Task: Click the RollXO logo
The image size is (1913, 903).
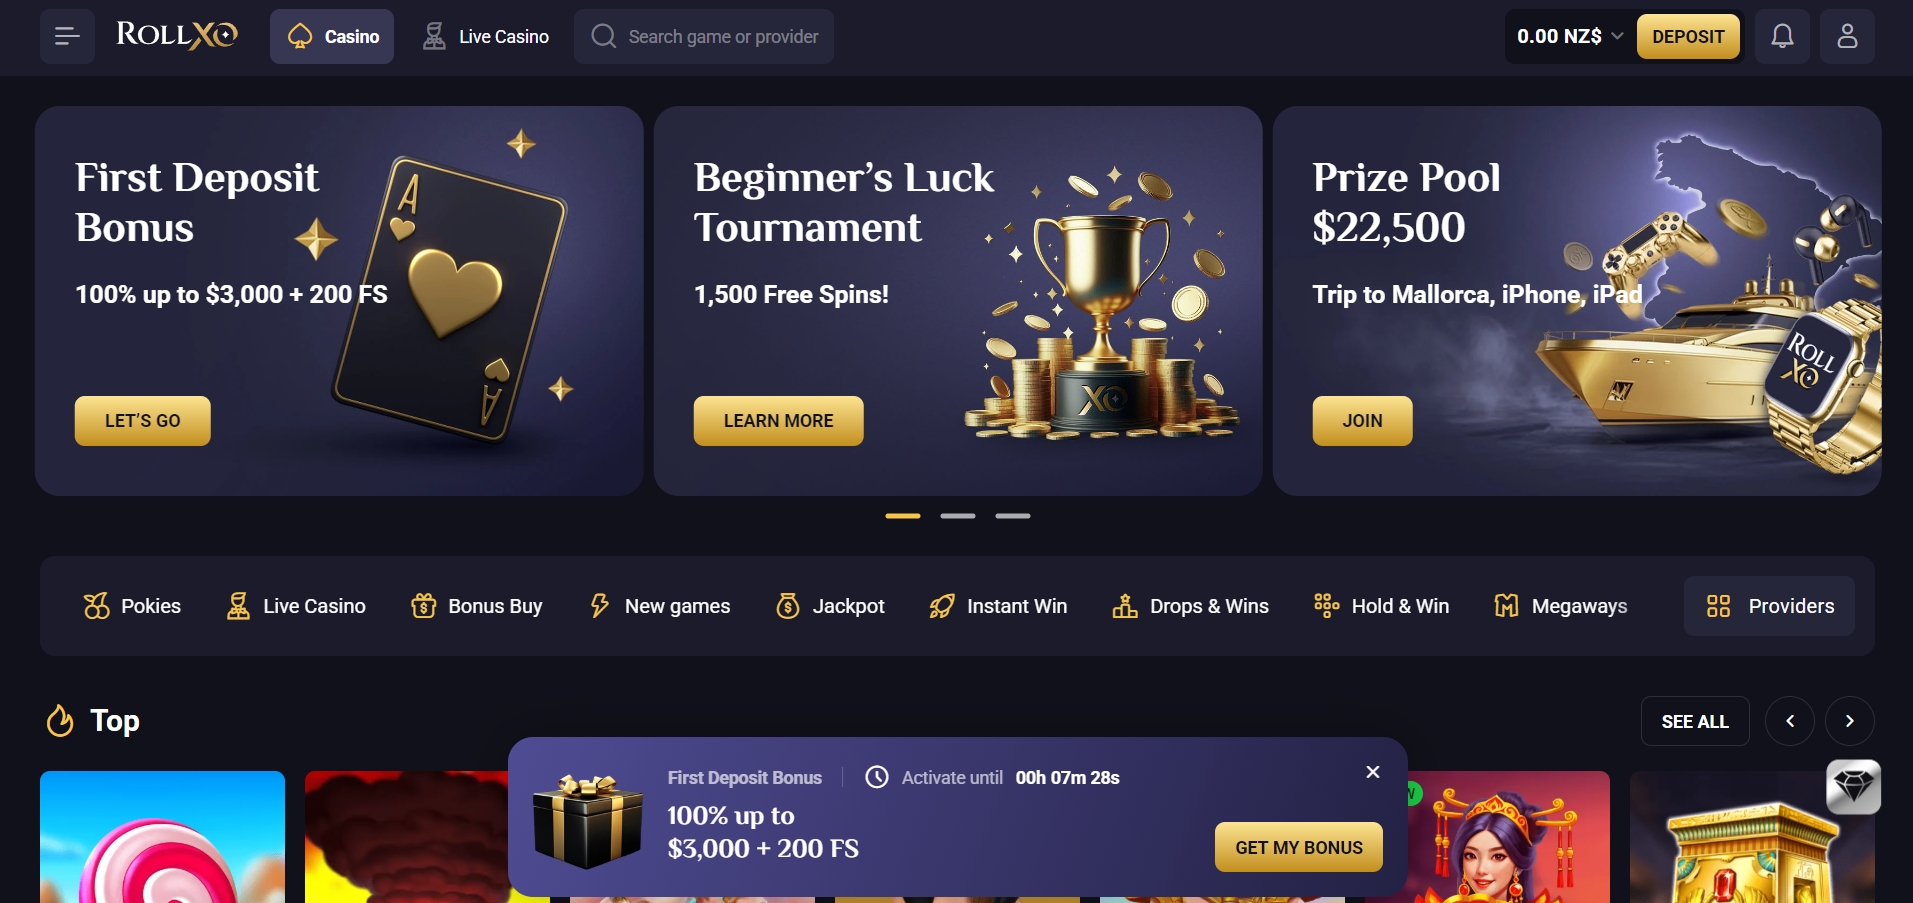Action: tap(177, 35)
